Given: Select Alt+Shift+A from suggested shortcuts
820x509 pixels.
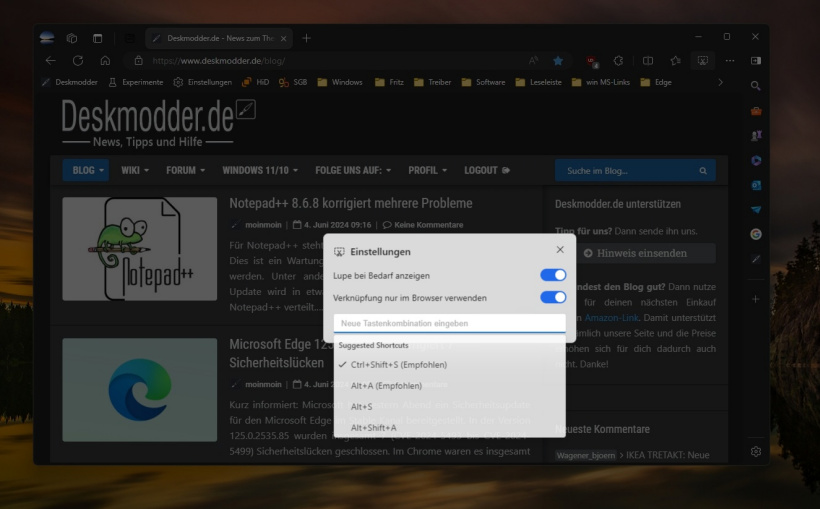Looking at the screenshot, I should tap(374, 427).
